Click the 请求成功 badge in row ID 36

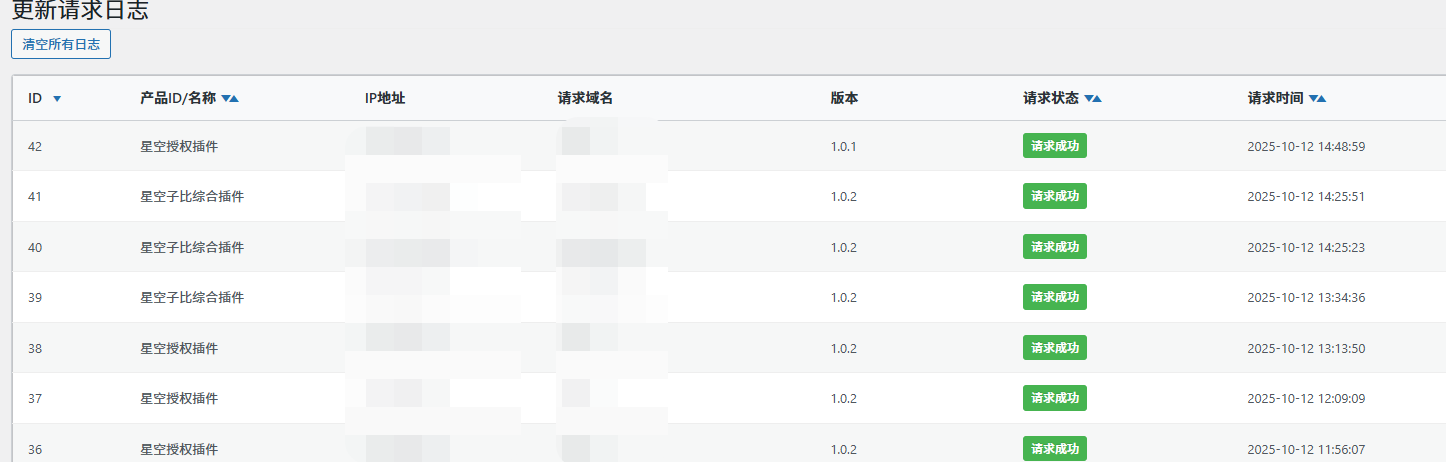pos(1054,448)
